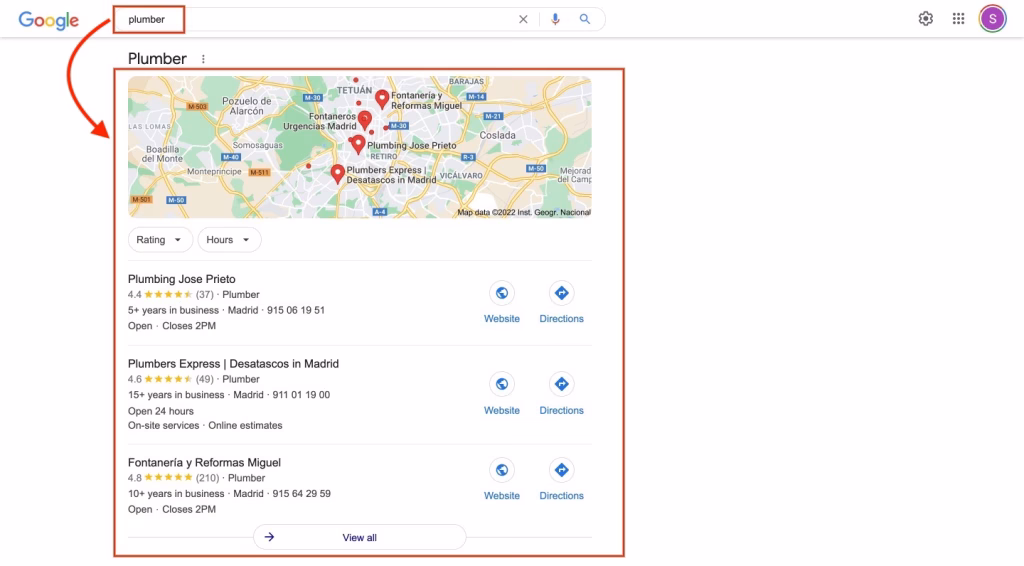Image resolution: width=1024 pixels, height=566 pixels.
Task: Click the phone number 915 64 29 59
Action: click(302, 494)
